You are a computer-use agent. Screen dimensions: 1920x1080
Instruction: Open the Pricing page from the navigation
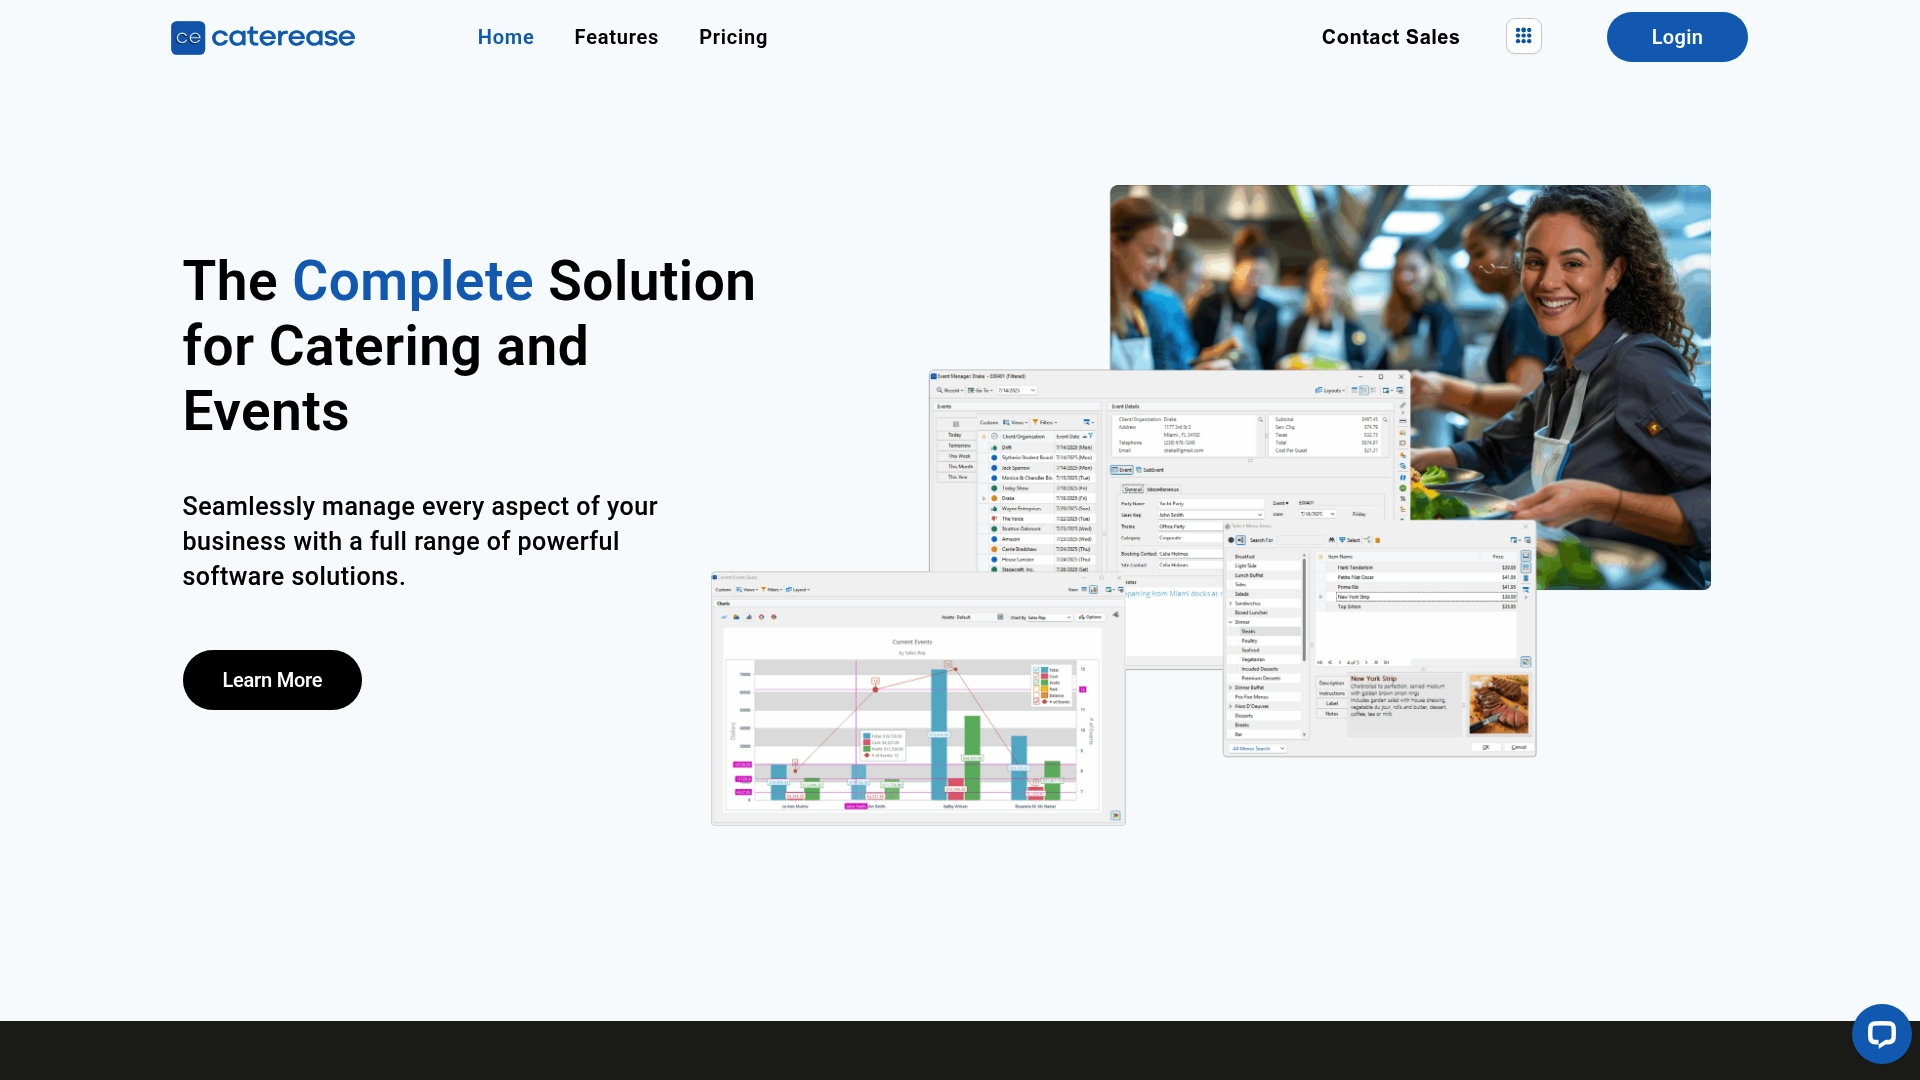click(x=733, y=37)
